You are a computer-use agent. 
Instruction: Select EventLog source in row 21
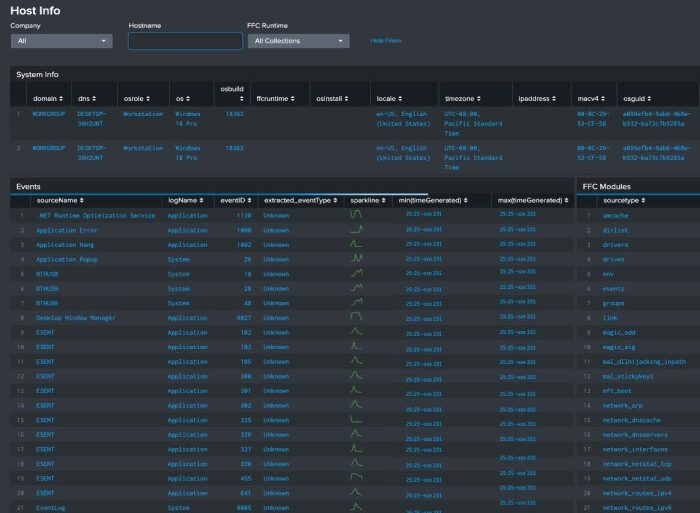pos(50,508)
